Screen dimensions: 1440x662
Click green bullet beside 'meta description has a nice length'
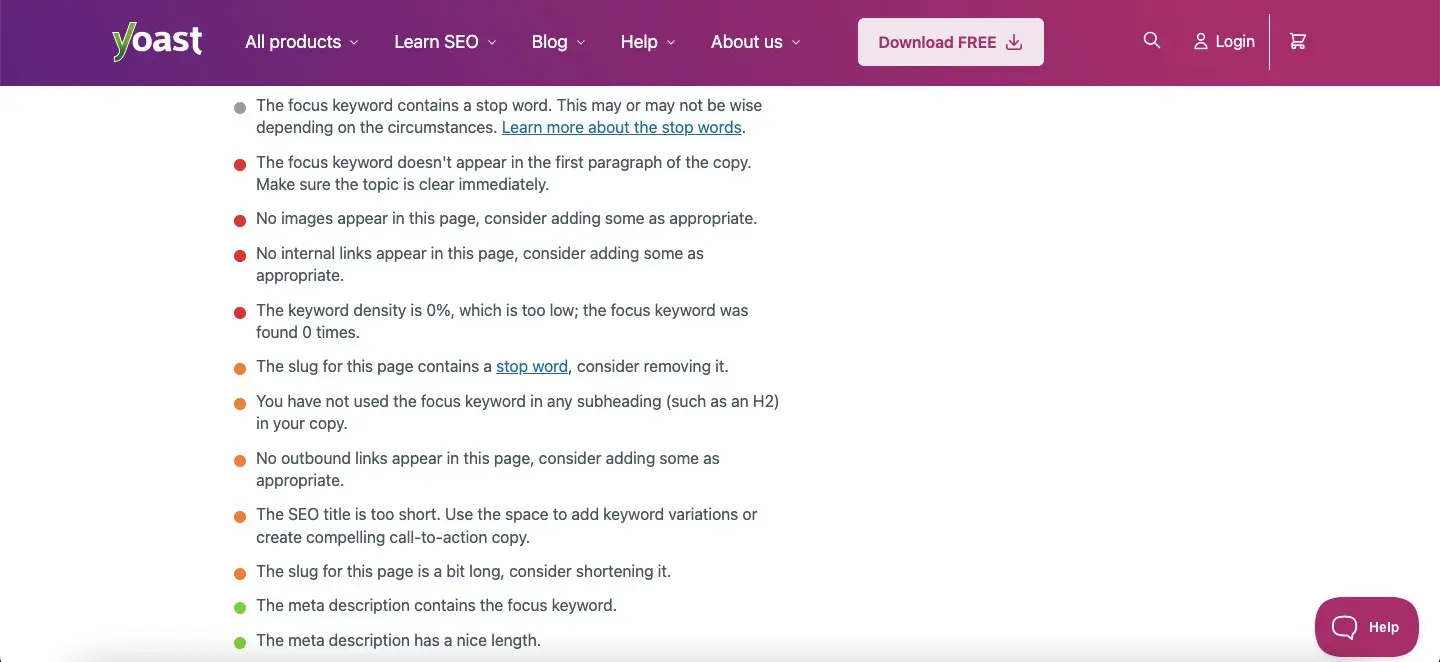(x=240, y=642)
